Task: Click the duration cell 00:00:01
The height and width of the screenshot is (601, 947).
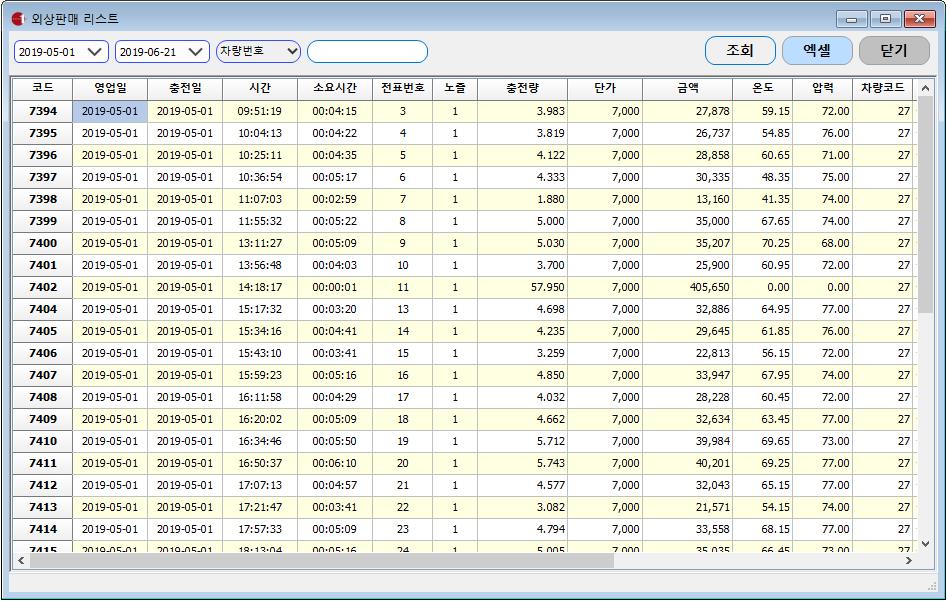Action: (x=335, y=287)
